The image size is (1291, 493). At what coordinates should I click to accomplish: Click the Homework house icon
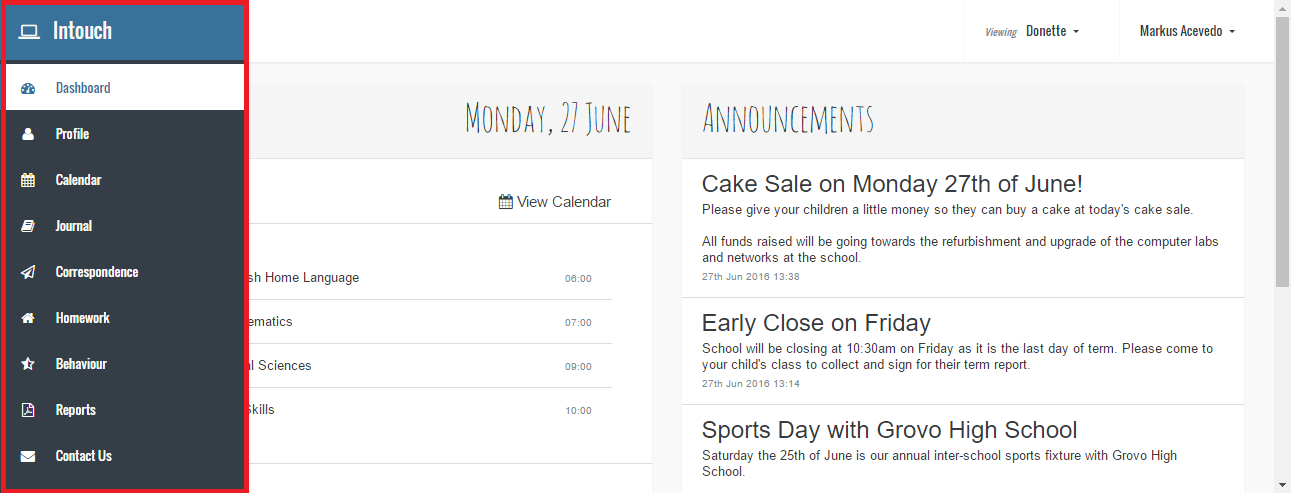click(28, 318)
